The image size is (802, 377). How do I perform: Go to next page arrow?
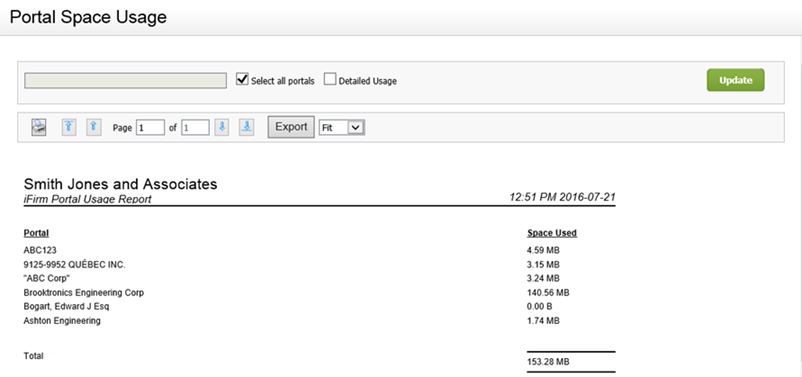[x=221, y=127]
